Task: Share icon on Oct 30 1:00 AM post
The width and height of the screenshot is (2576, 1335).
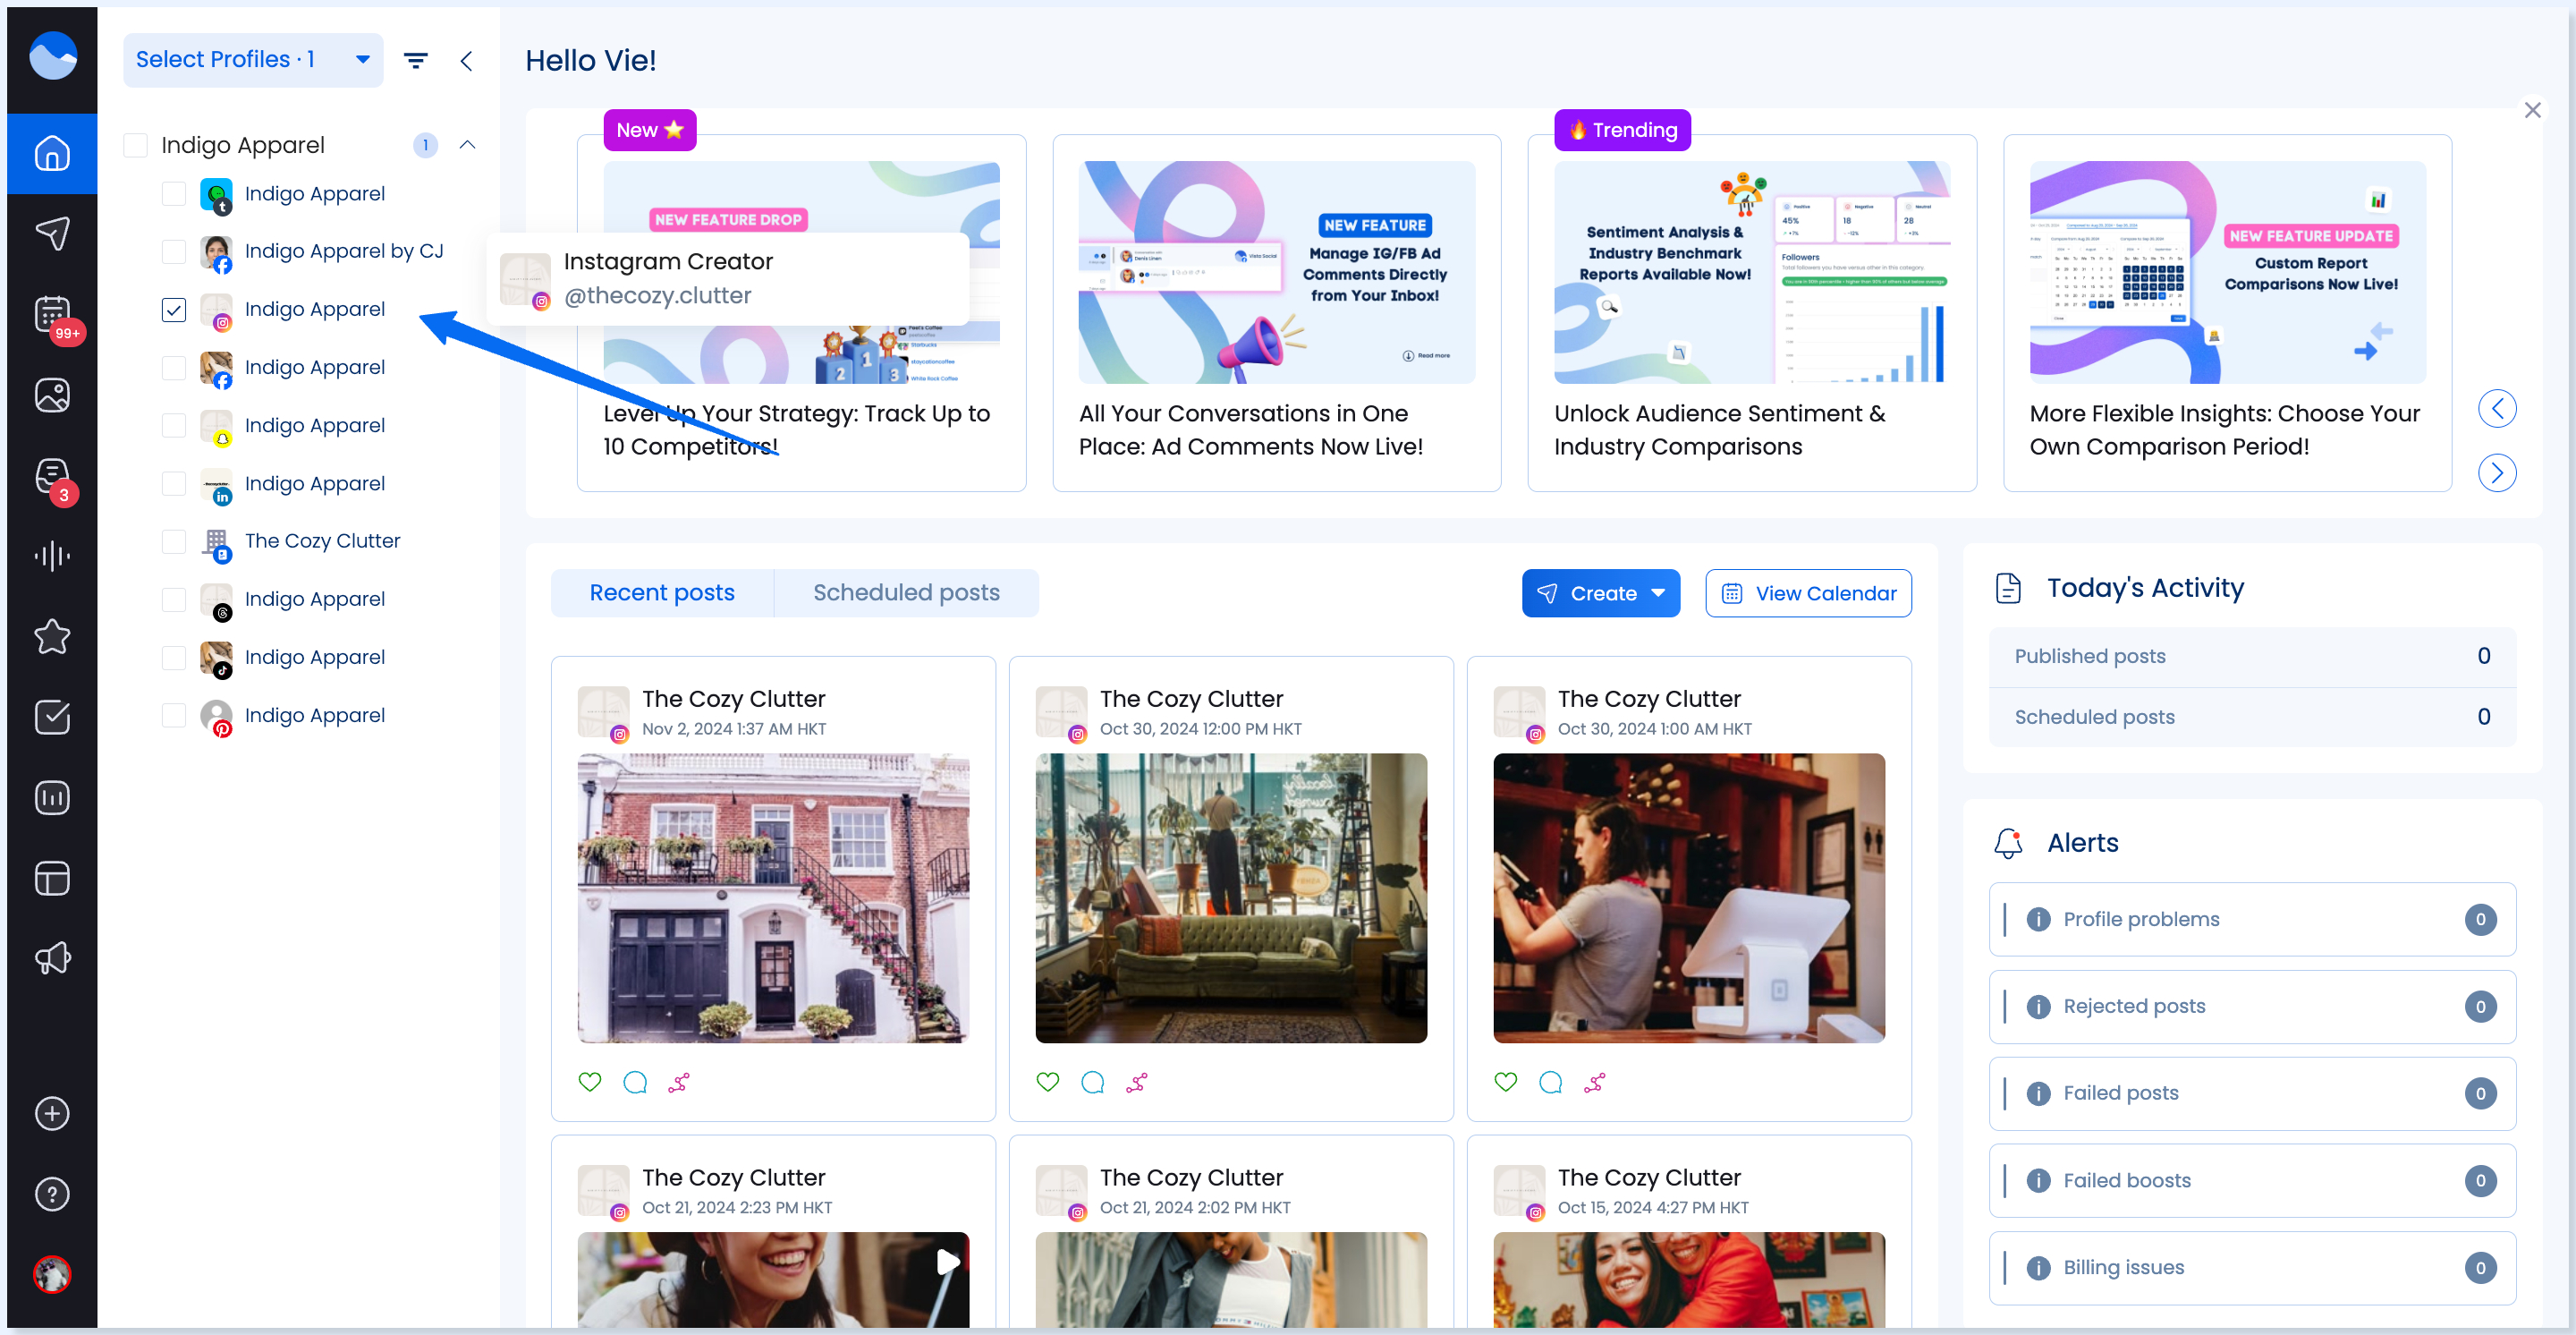Action: (x=1595, y=1082)
